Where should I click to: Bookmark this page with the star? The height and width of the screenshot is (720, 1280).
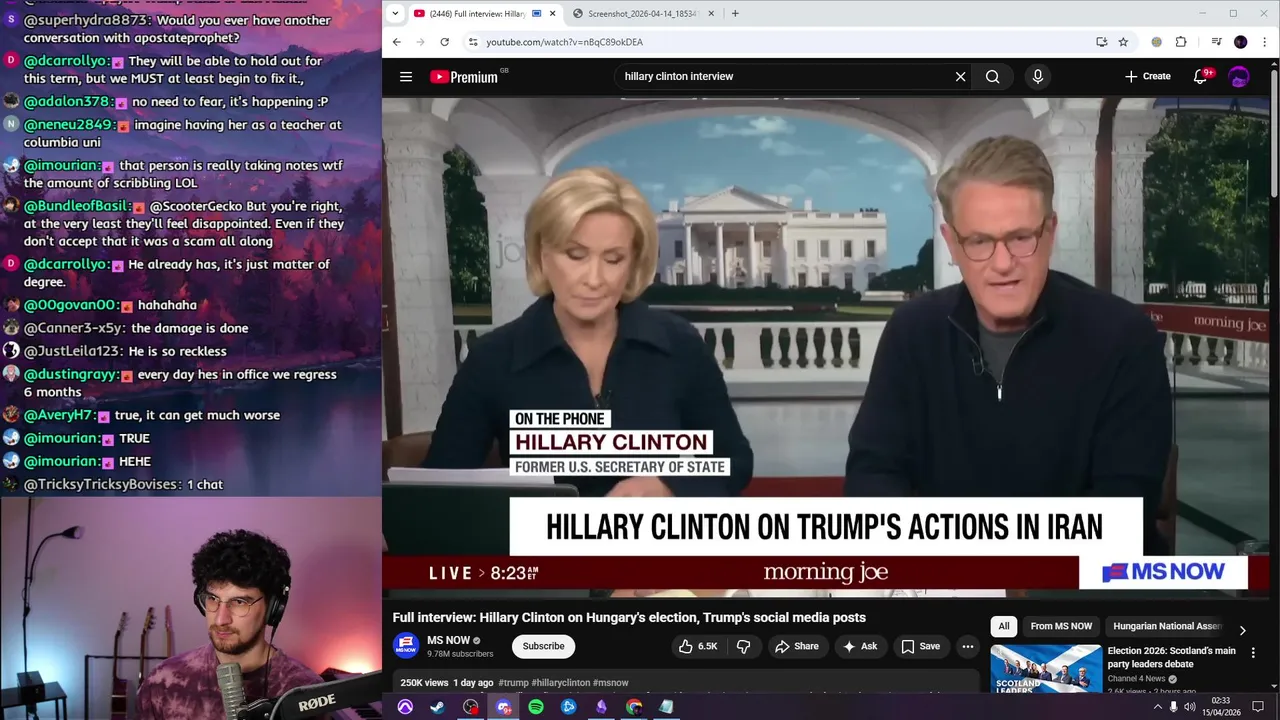point(1123,42)
